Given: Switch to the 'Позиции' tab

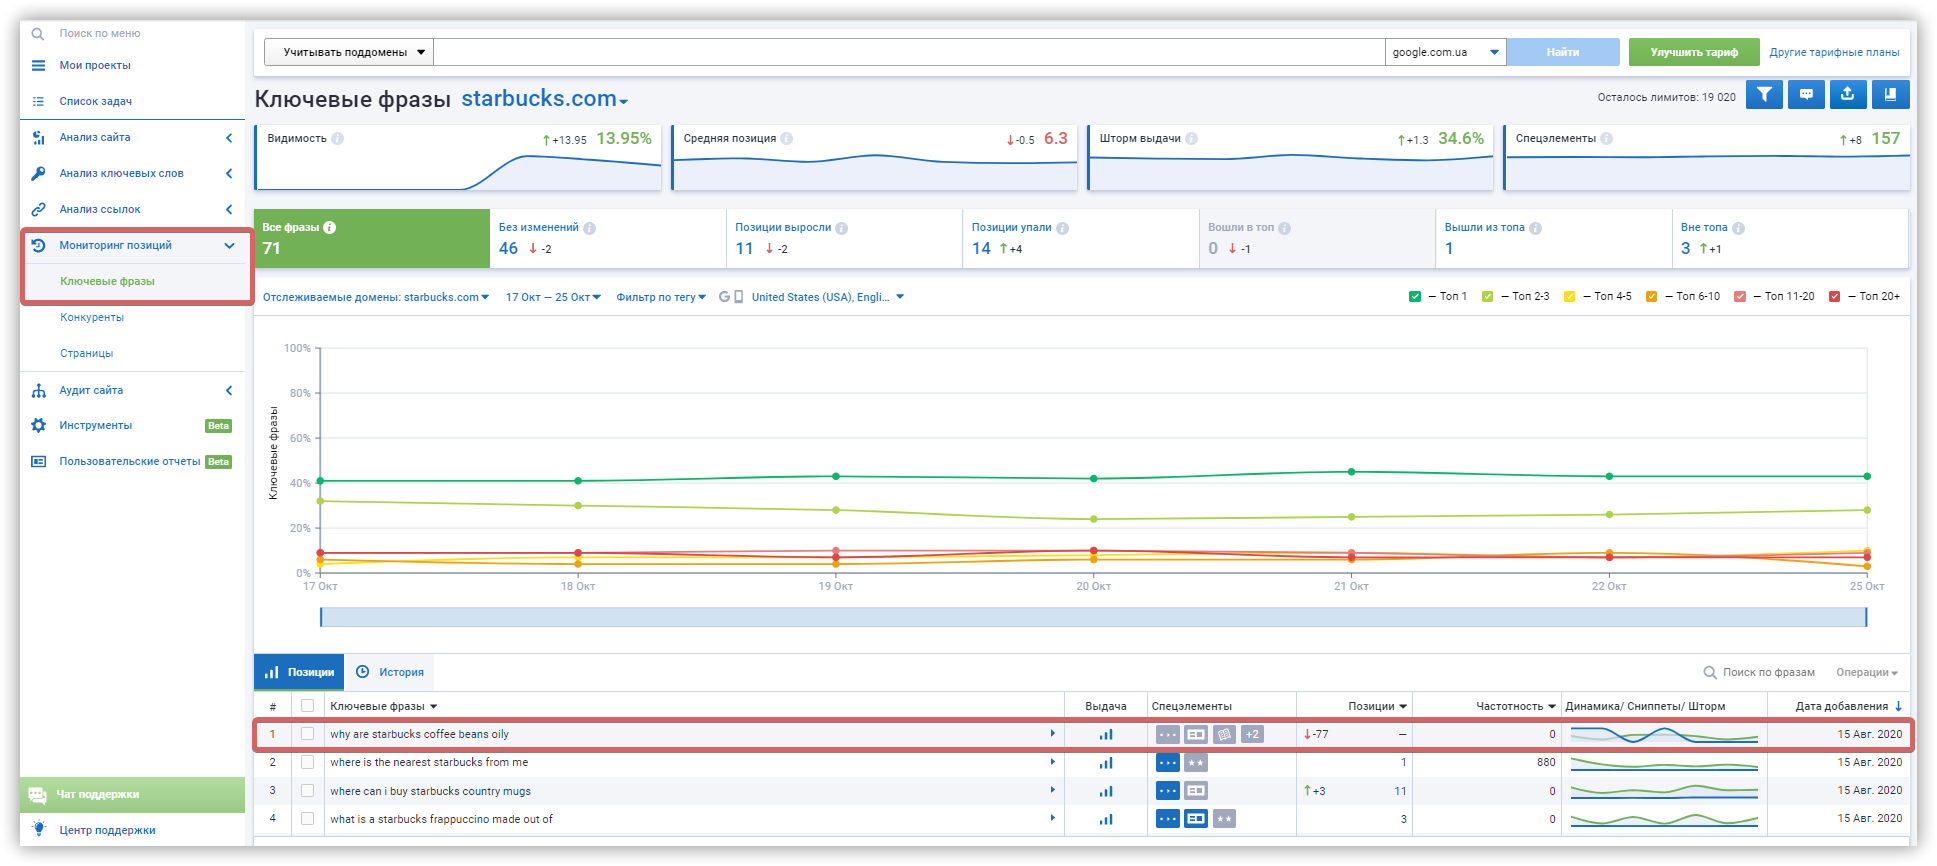Looking at the screenshot, I should click(299, 672).
